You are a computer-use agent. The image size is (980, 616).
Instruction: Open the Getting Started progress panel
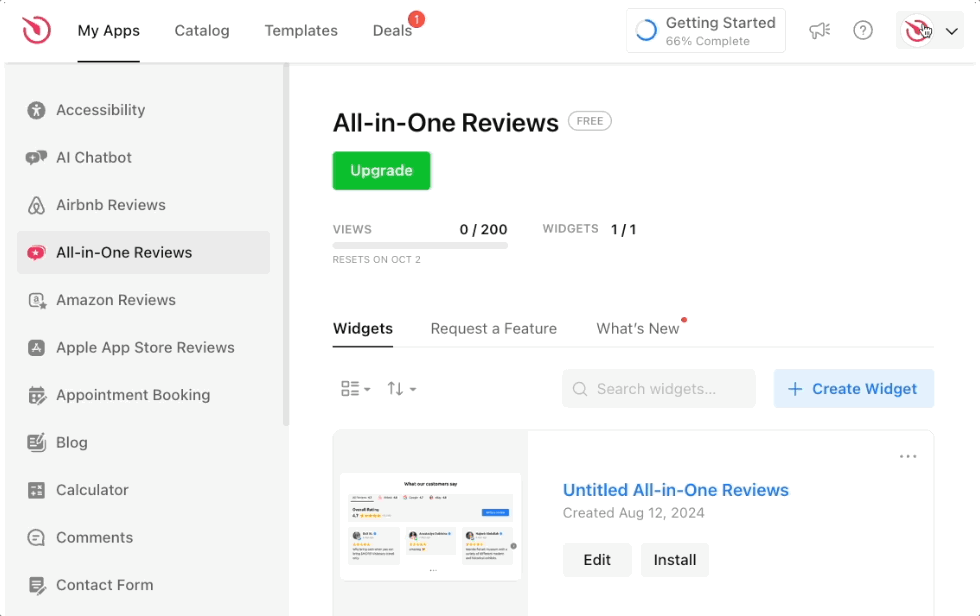coord(706,31)
